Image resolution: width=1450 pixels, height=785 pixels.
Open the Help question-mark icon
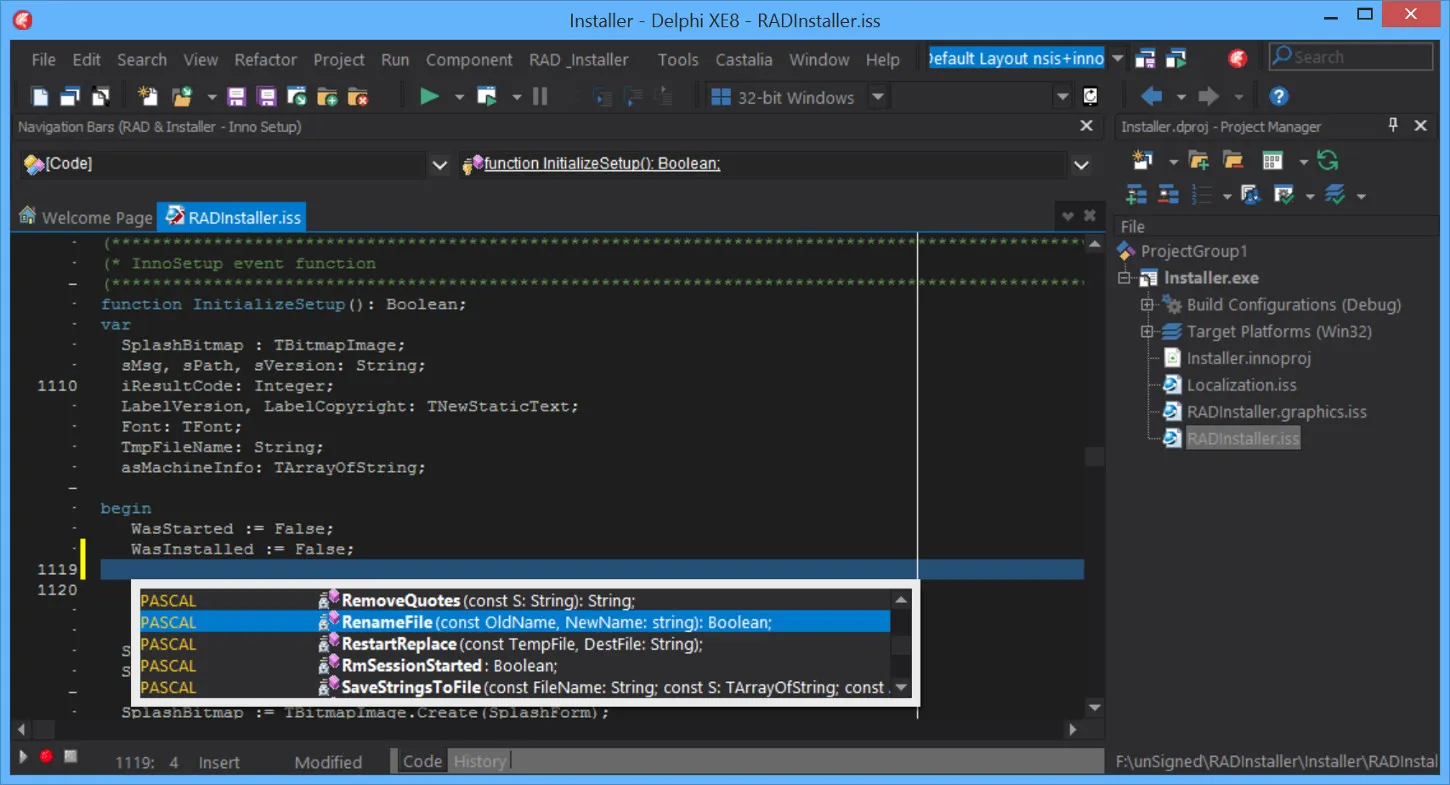click(1277, 96)
